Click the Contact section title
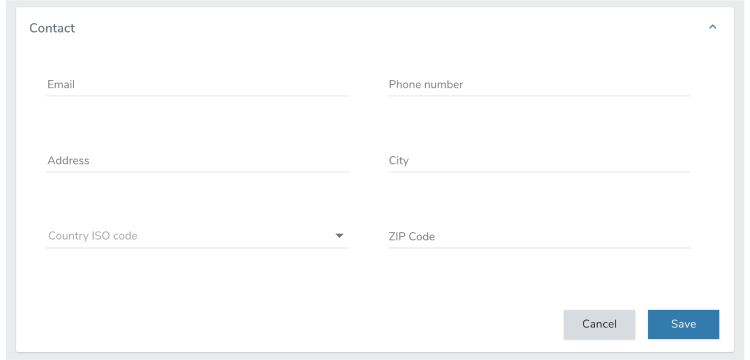The height and width of the screenshot is (360, 750). click(52, 28)
